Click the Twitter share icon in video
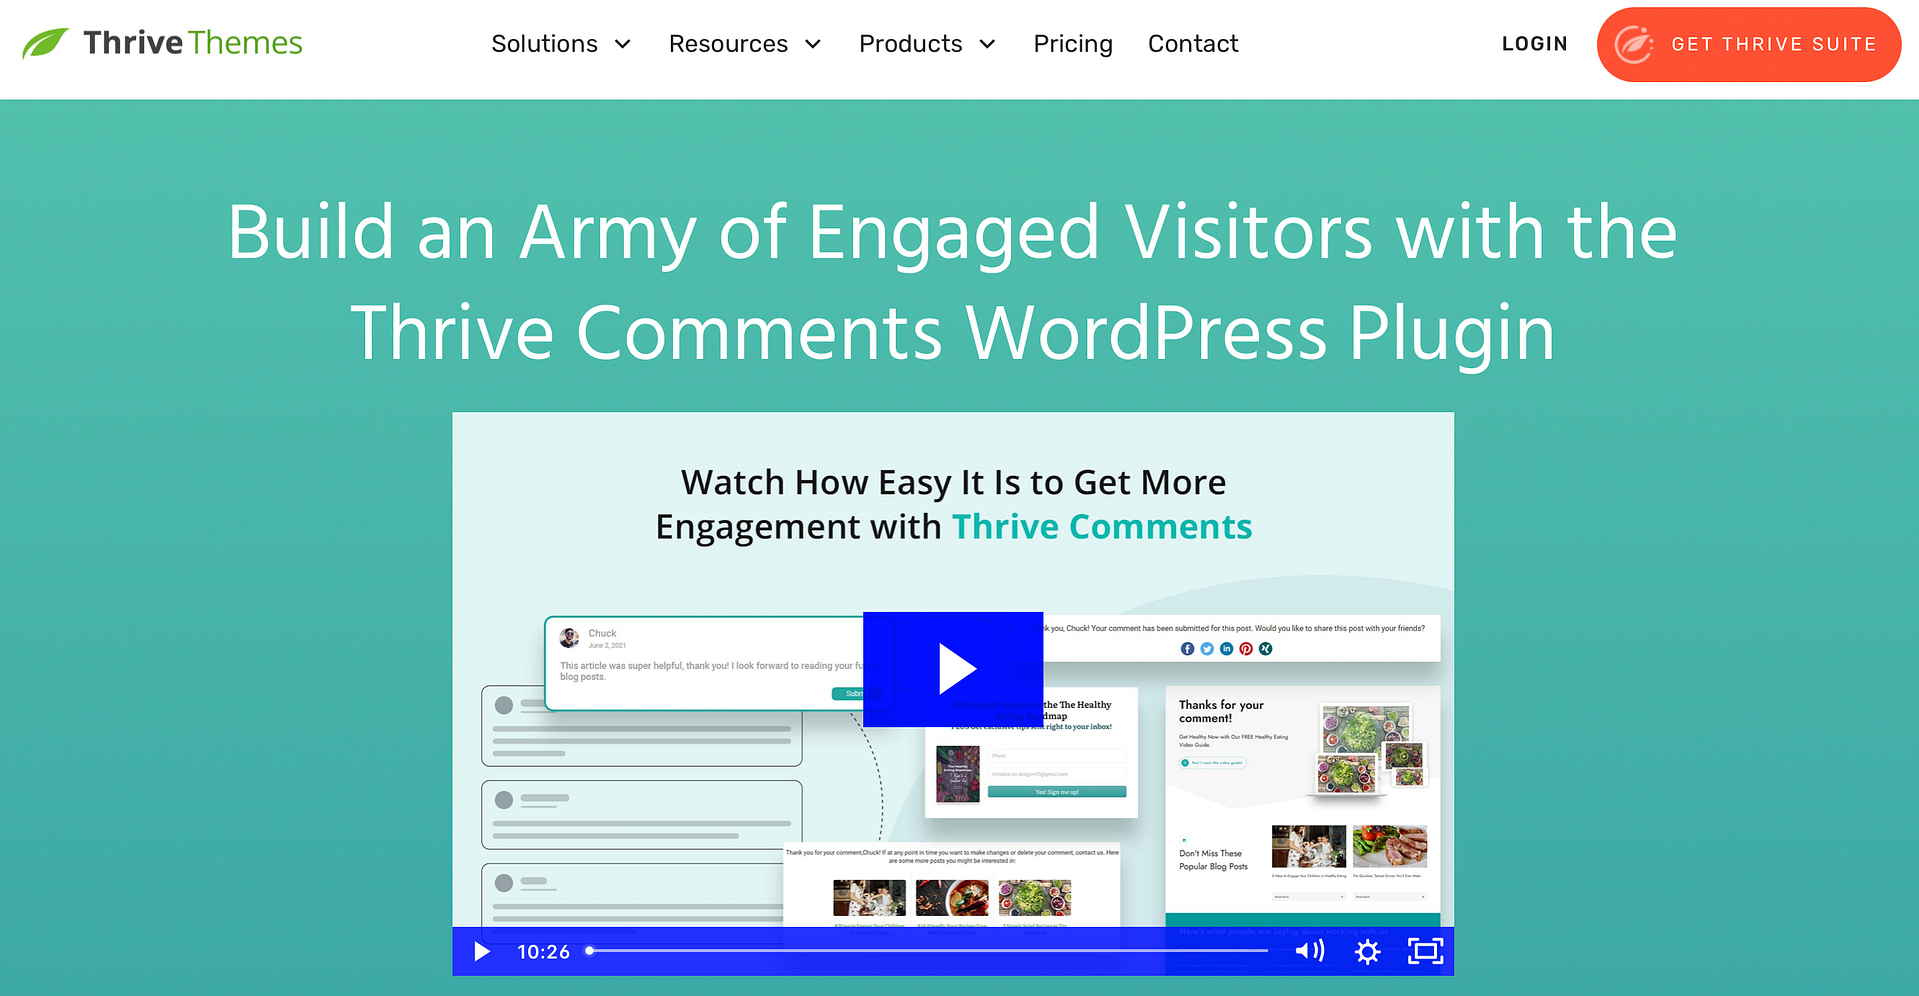Image resolution: width=1919 pixels, height=996 pixels. tap(1207, 649)
